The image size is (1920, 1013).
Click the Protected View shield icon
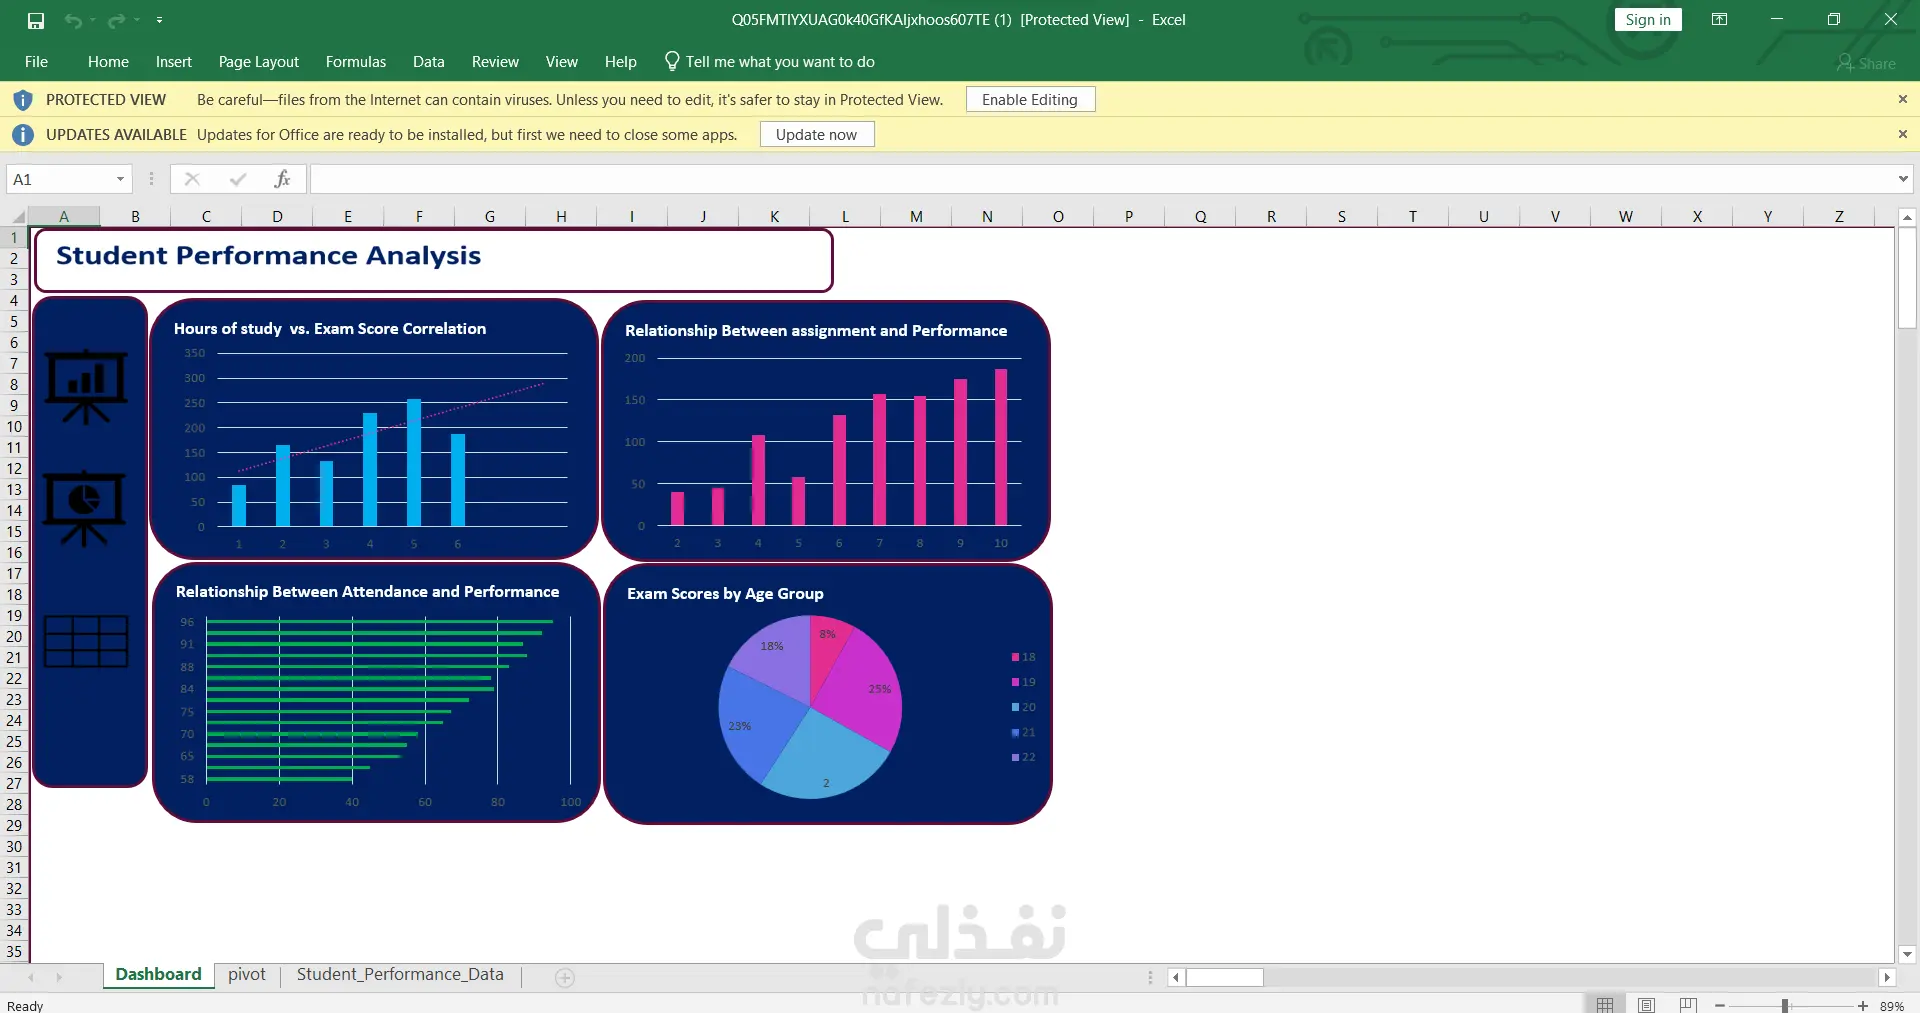[23, 100]
